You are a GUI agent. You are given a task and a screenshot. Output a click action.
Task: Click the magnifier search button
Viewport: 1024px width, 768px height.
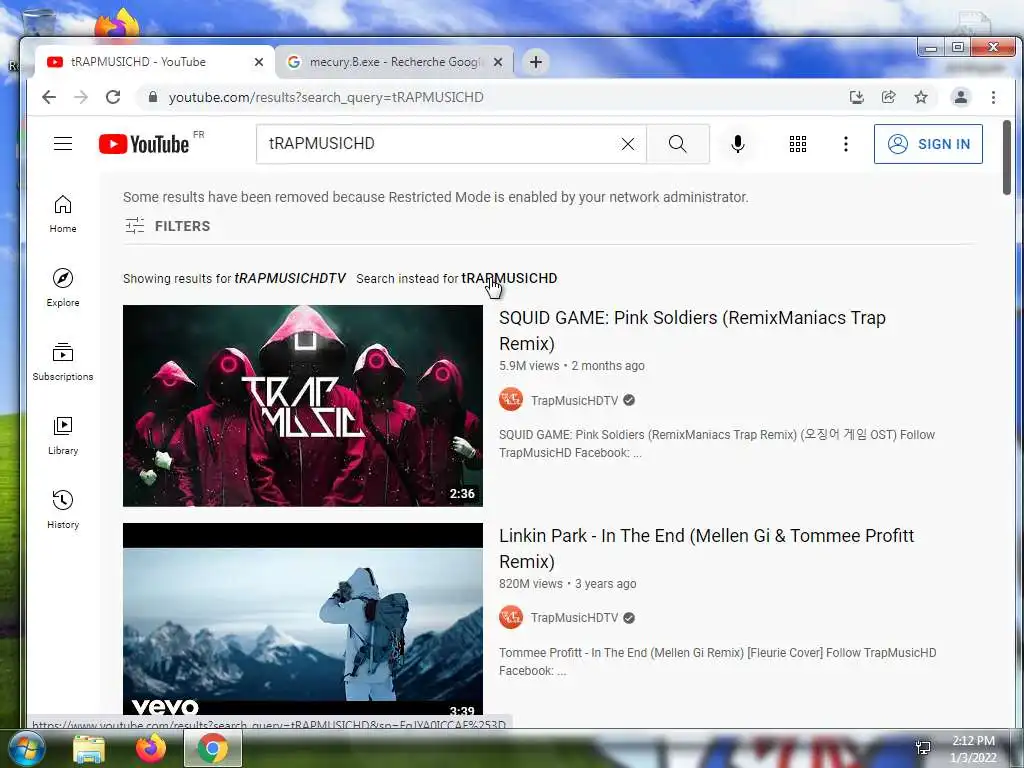pos(678,144)
